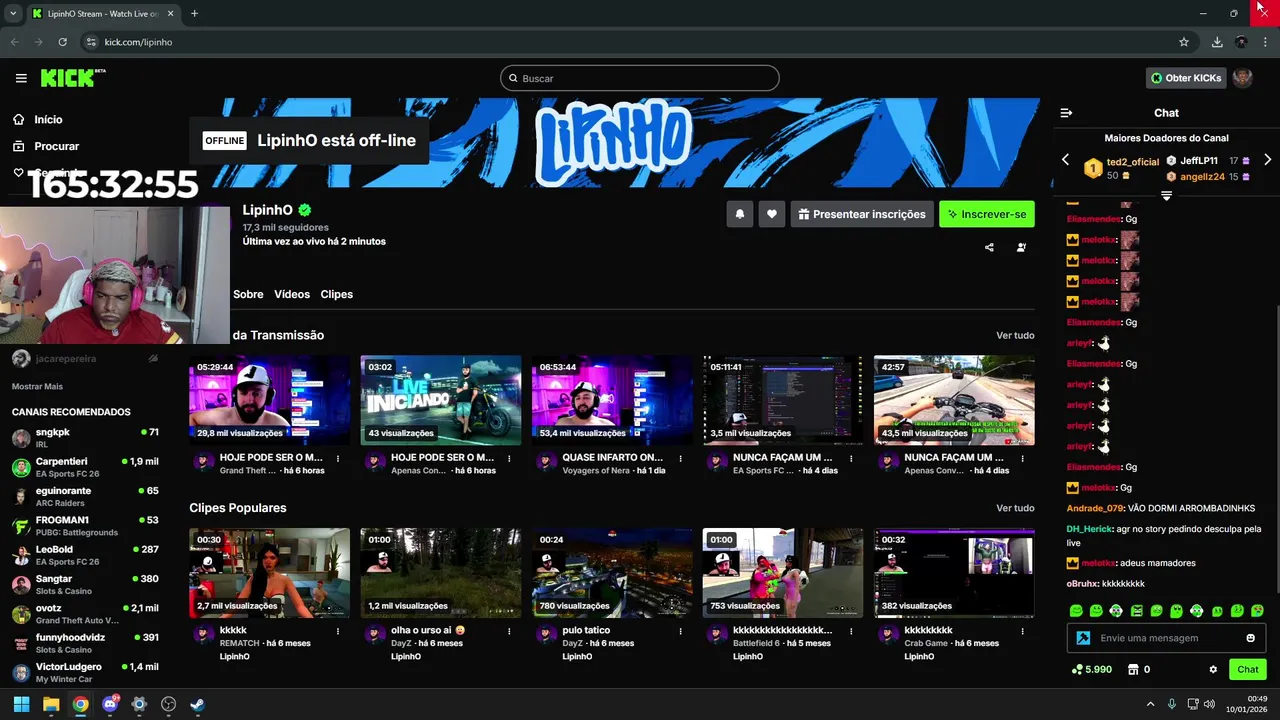Click Presentear inscrições gift button
This screenshot has height=720, width=1280.
point(860,214)
